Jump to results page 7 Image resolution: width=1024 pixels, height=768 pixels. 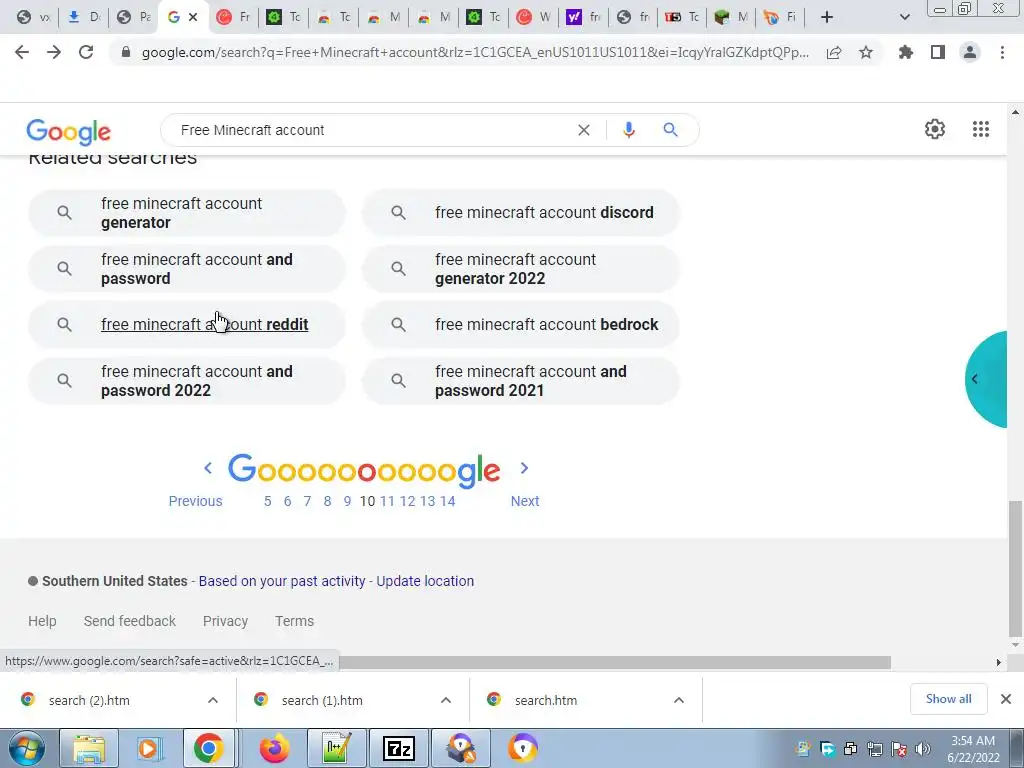[307, 501]
